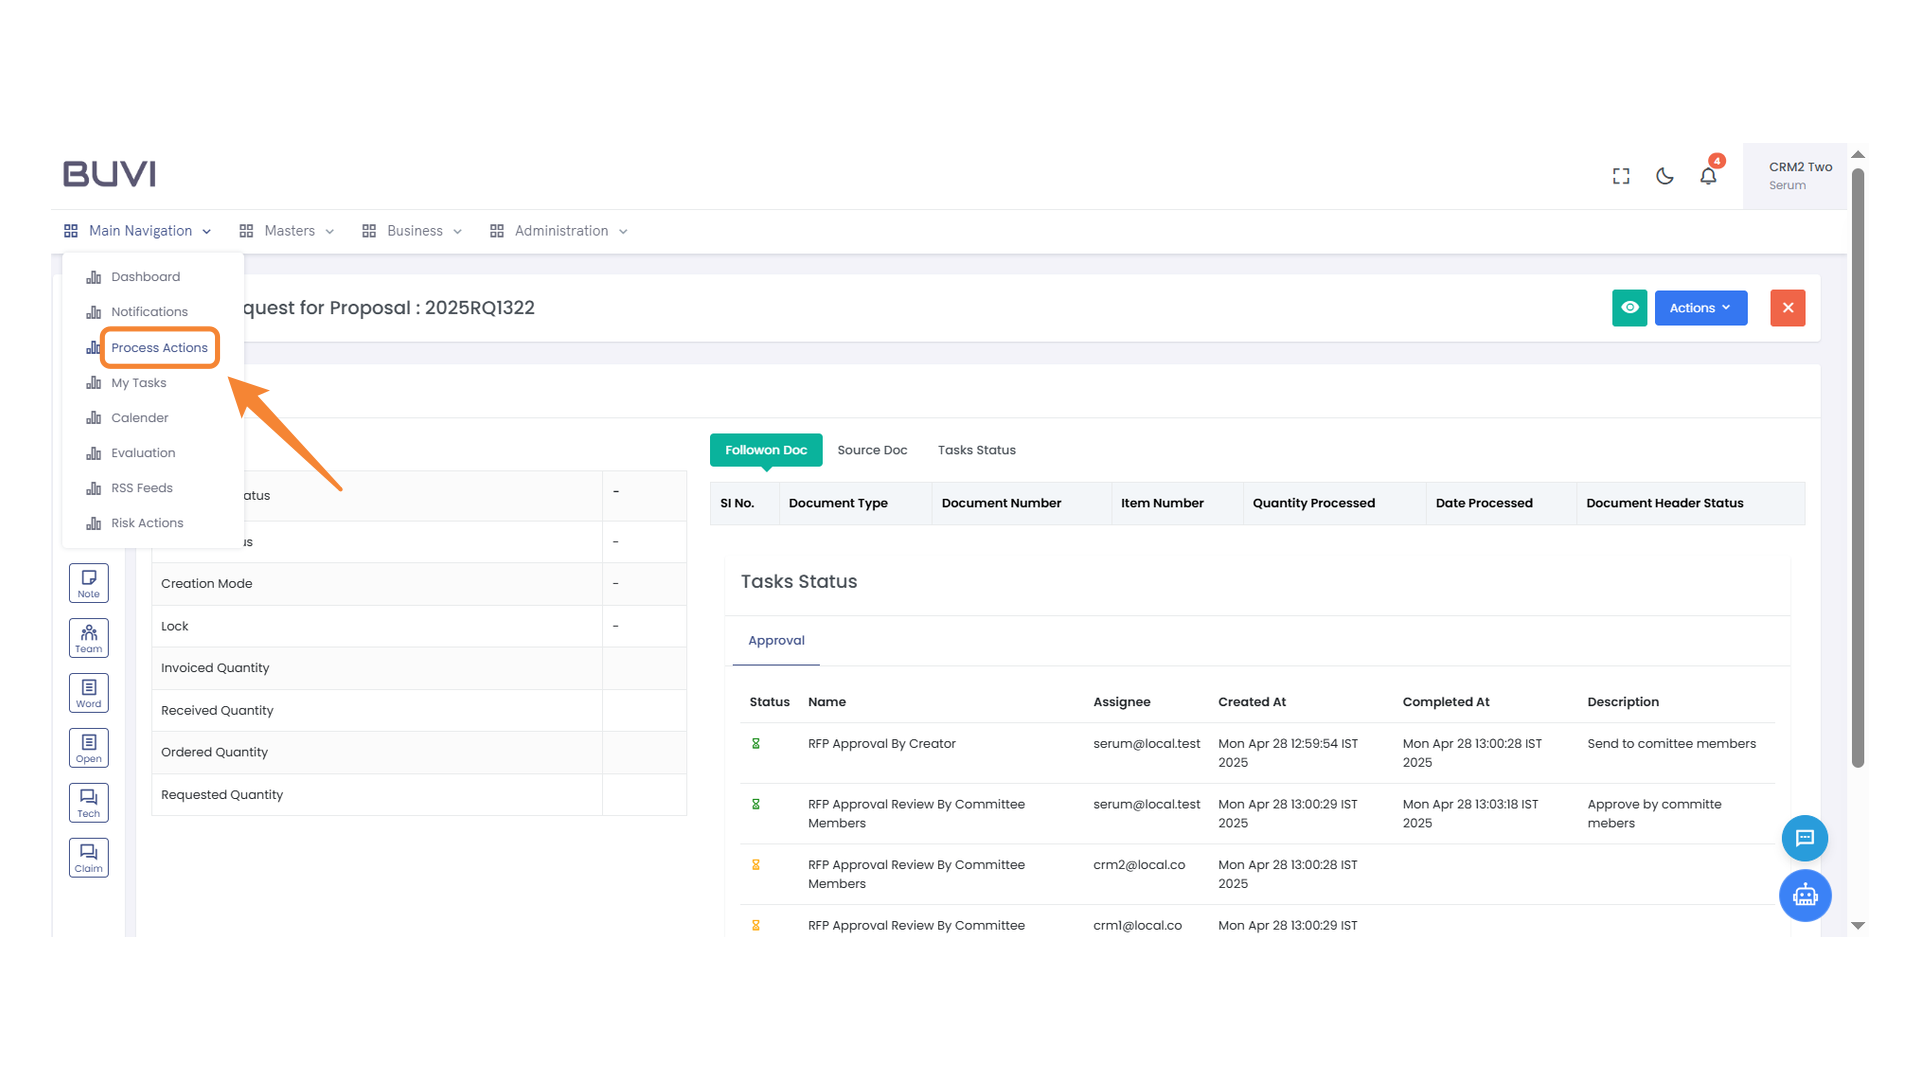Expand the Actions dropdown
This screenshot has height=1080, width=1920.
[1700, 308]
